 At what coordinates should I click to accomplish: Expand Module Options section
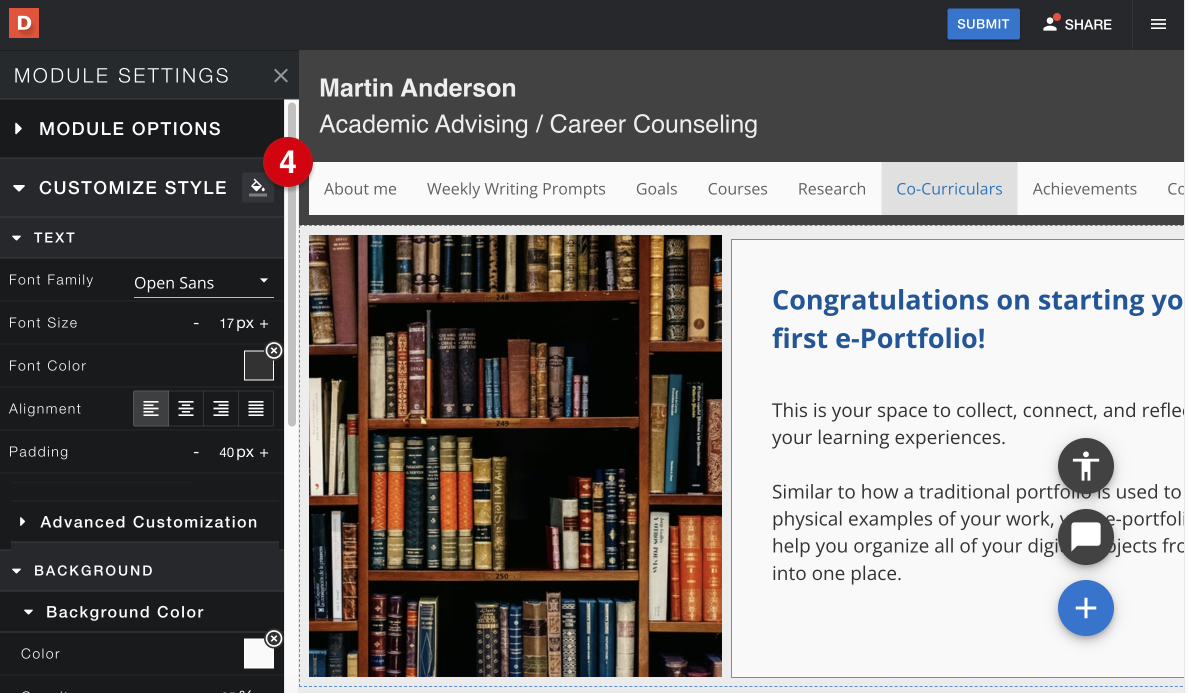[x=142, y=129]
